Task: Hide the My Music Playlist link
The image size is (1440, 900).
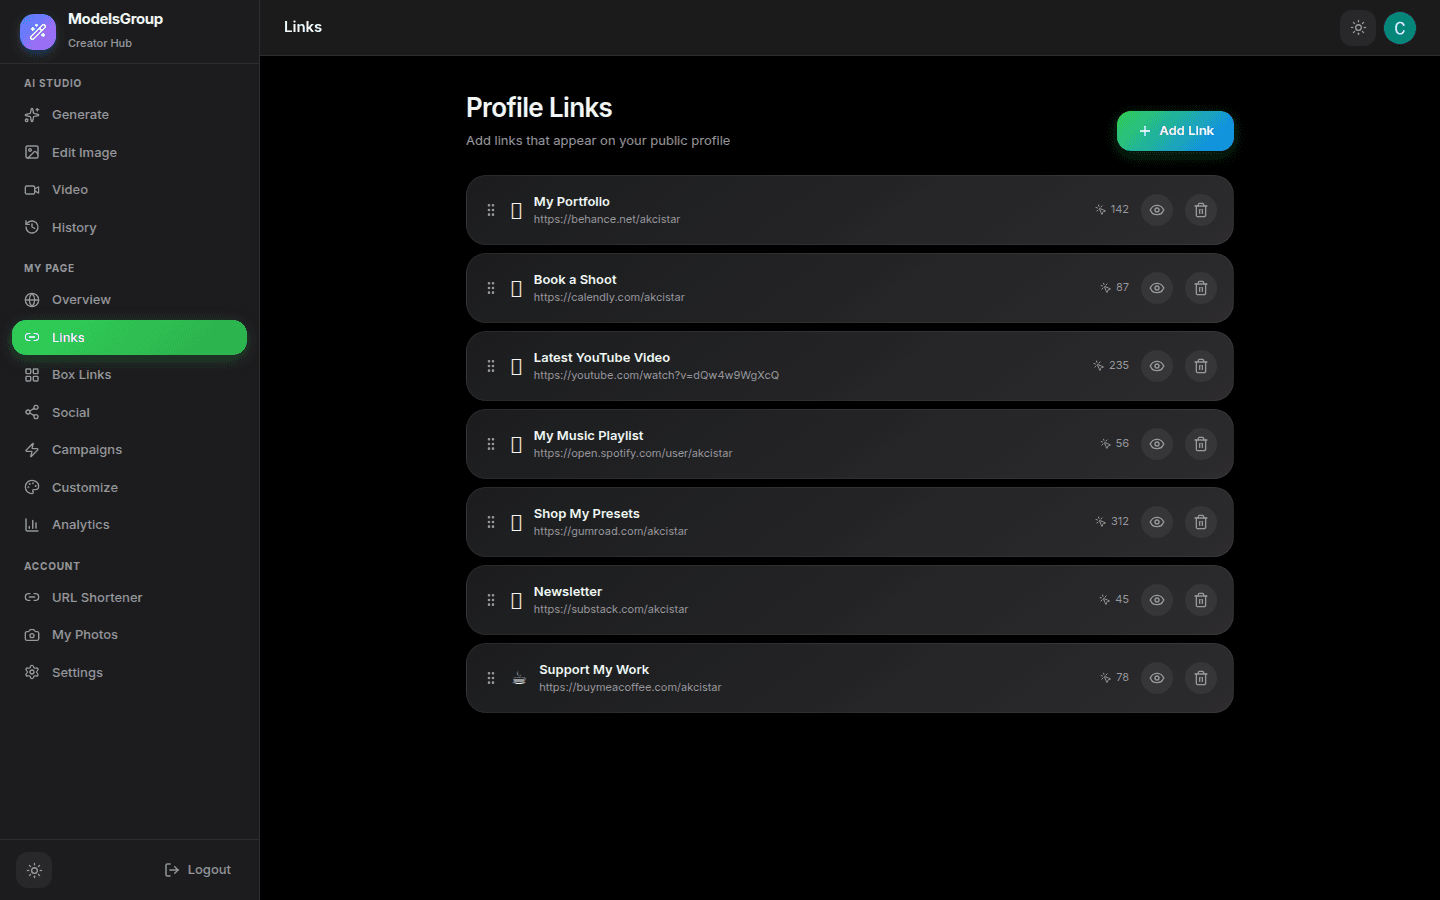Action: [1156, 444]
